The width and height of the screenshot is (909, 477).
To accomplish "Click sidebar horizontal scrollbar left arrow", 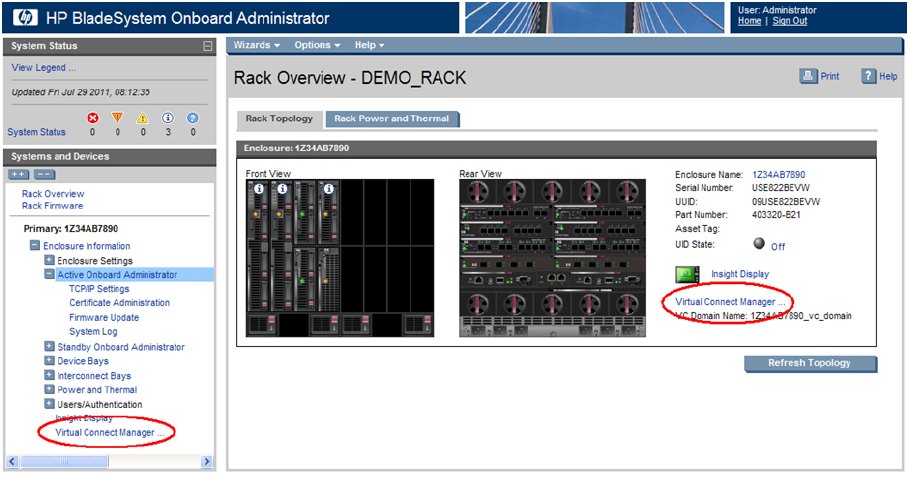I will [x=12, y=462].
